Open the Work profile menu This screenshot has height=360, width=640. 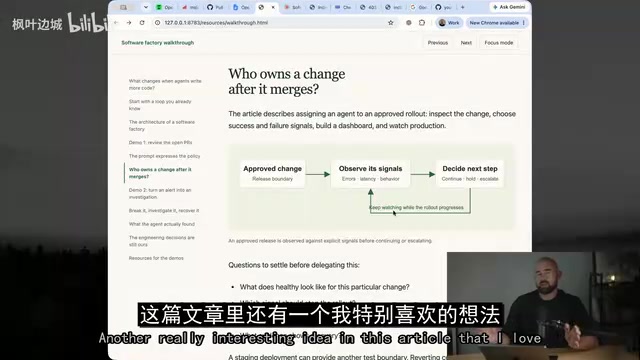click(x=449, y=23)
